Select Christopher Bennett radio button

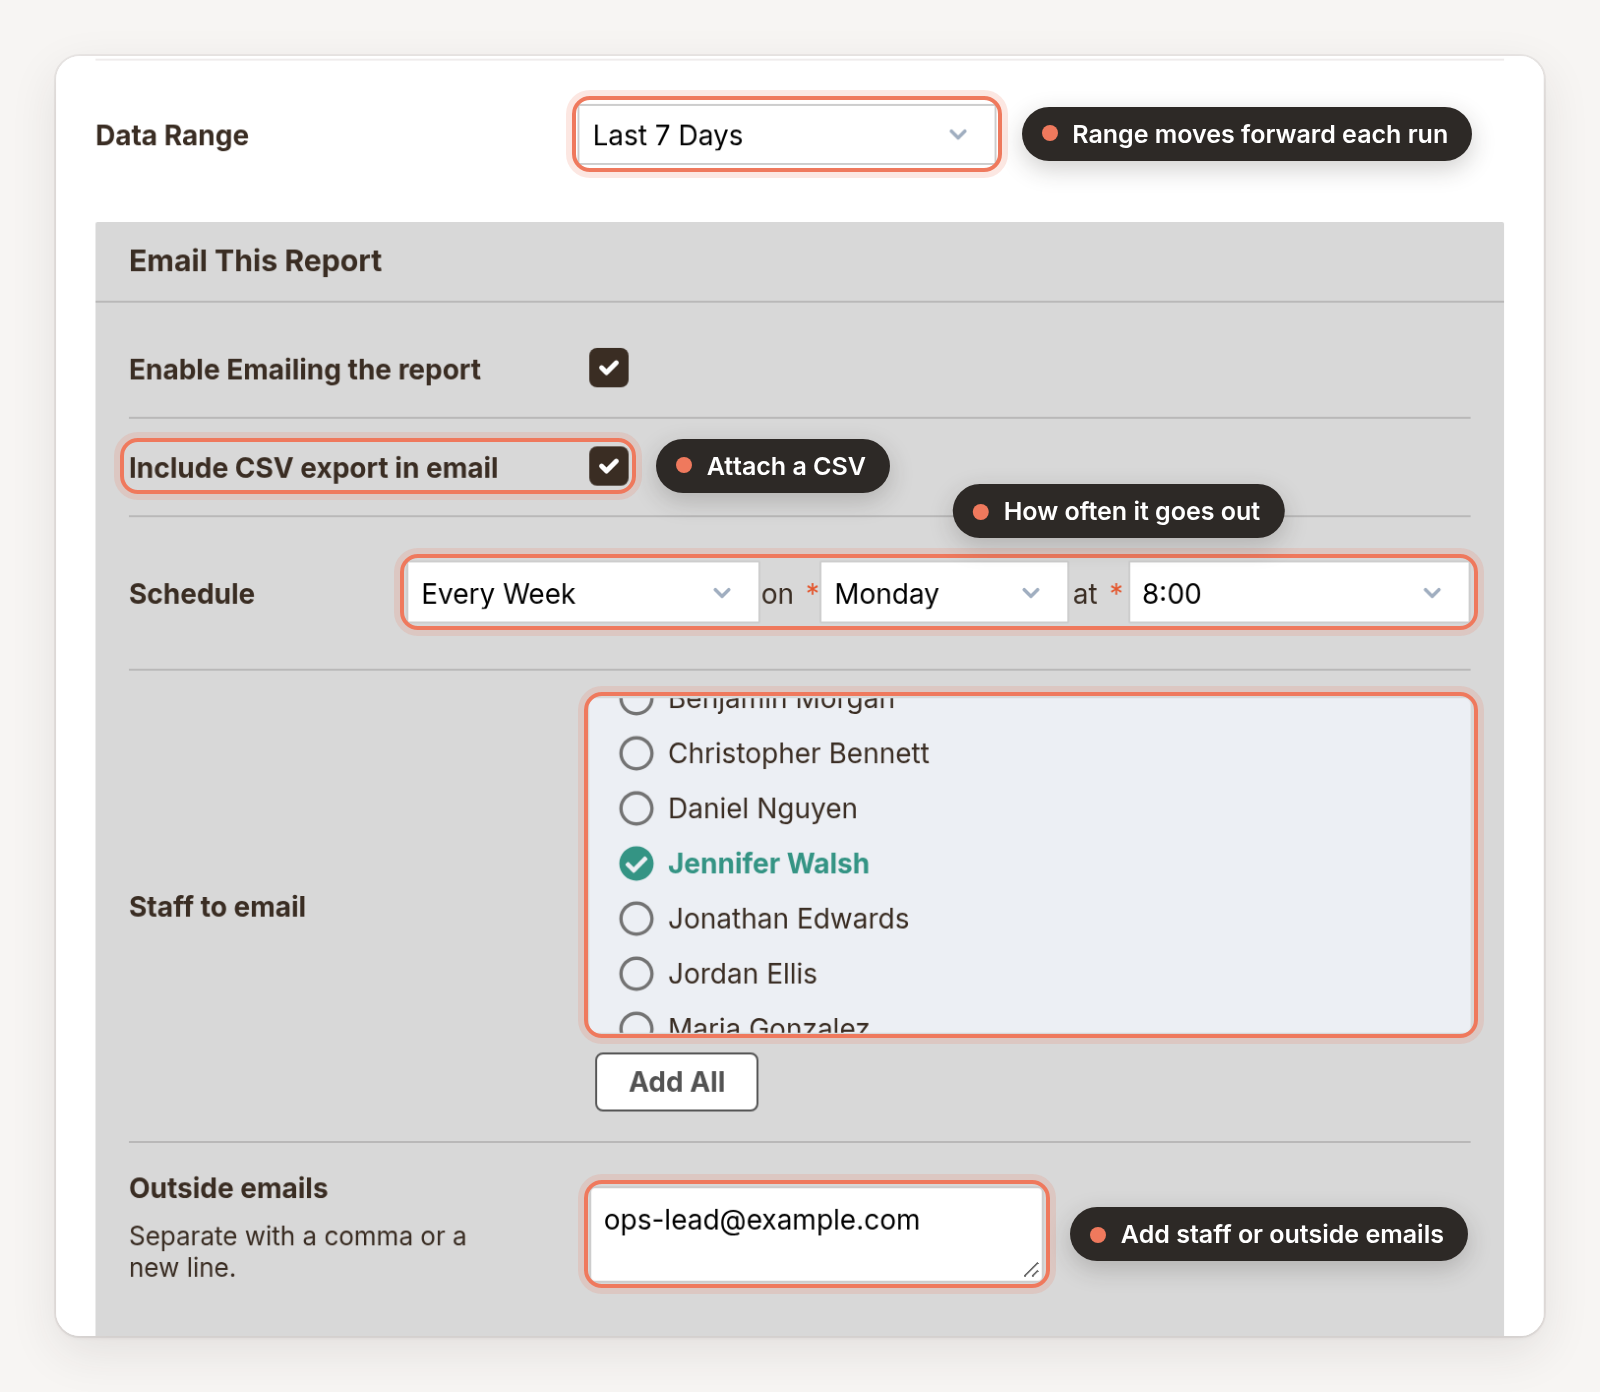(x=636, y=753)
